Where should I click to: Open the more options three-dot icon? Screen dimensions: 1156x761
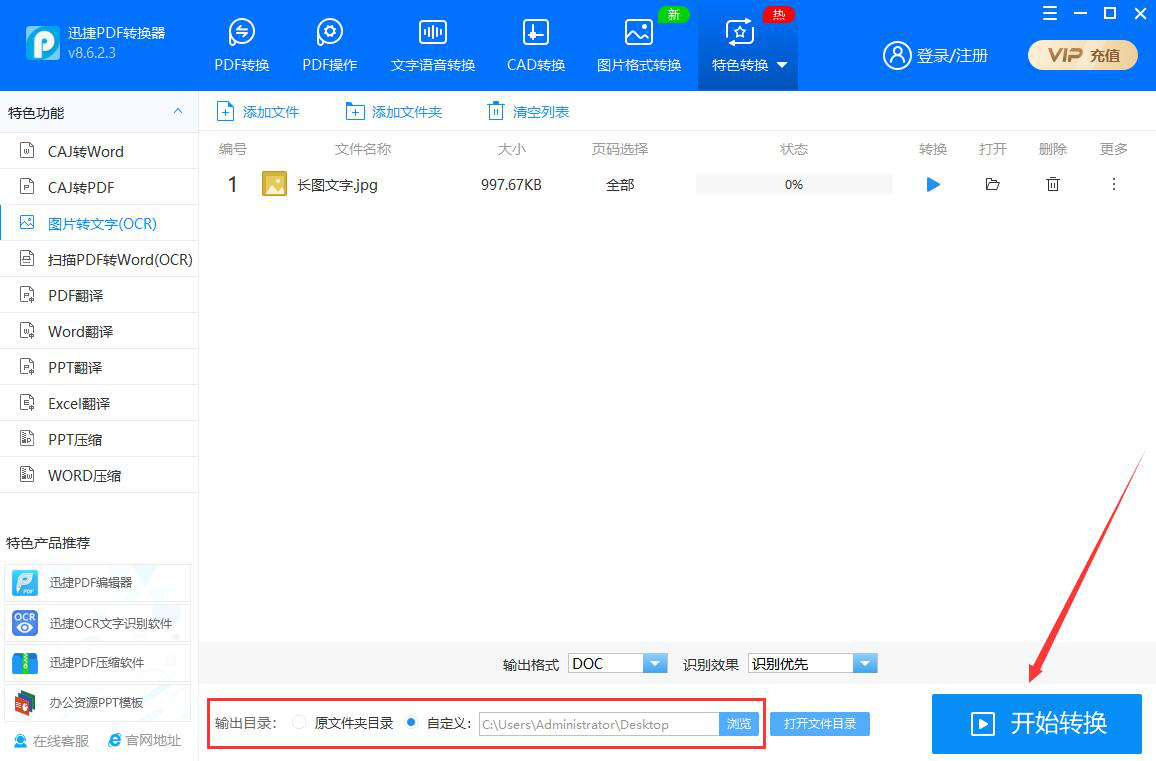(x=1113, y=184)
